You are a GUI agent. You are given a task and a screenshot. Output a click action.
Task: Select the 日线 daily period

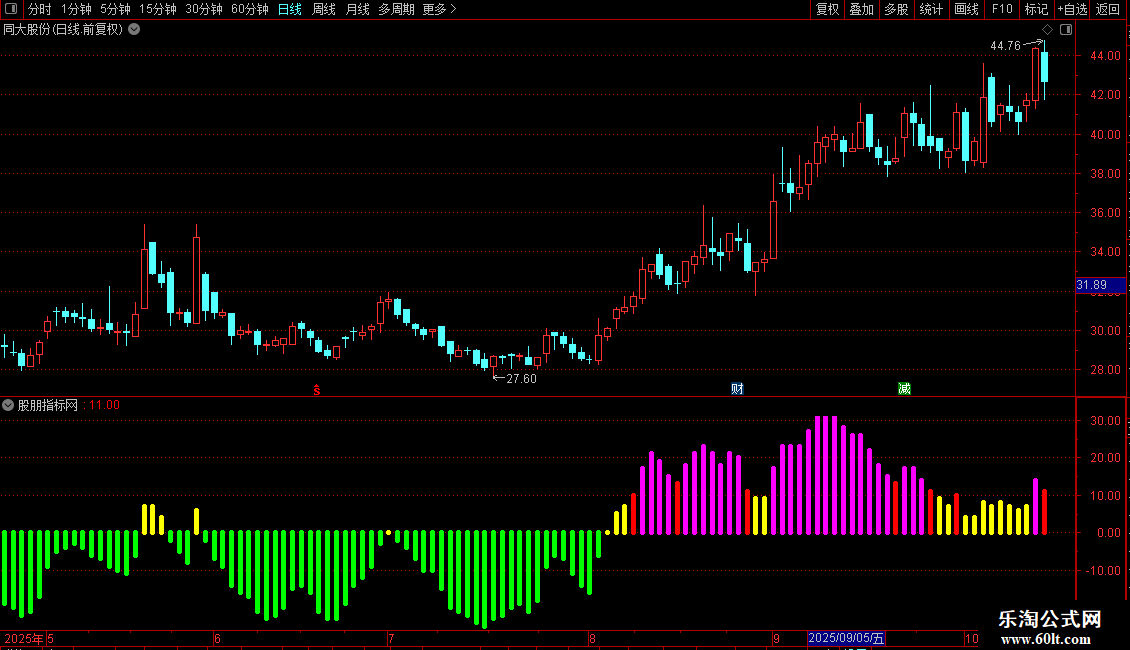(290, 9)
